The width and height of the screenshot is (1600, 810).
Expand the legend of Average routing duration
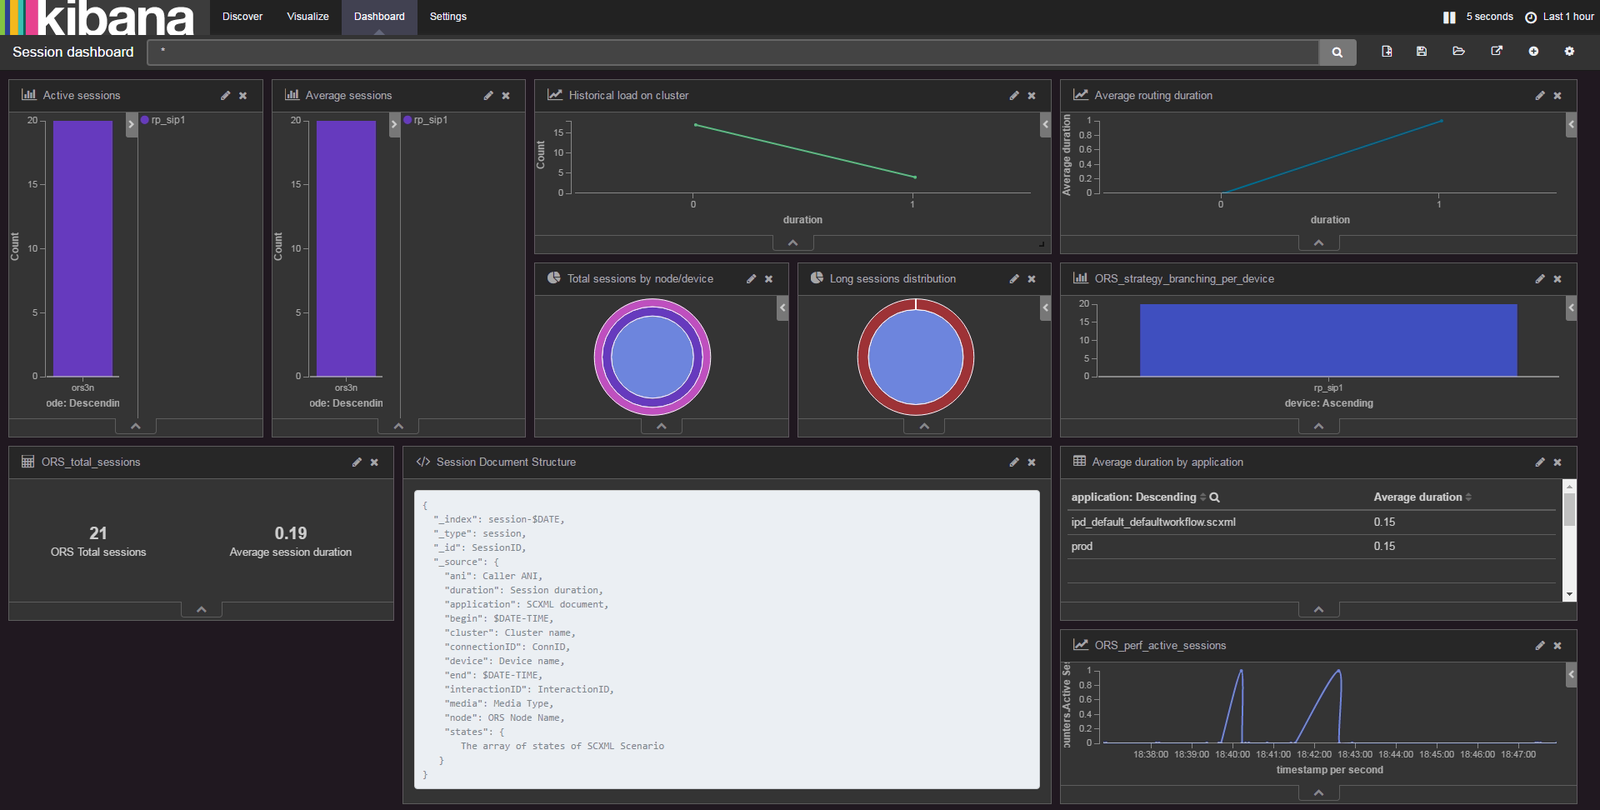coord(1571,124)
